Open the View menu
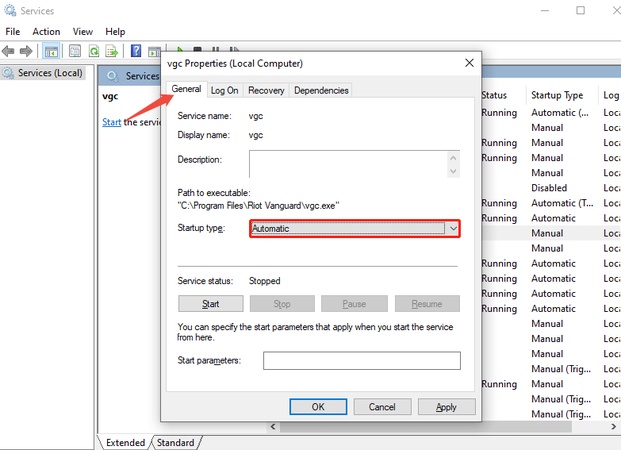Viewport: 621px width, 450px height. point(82,32)
